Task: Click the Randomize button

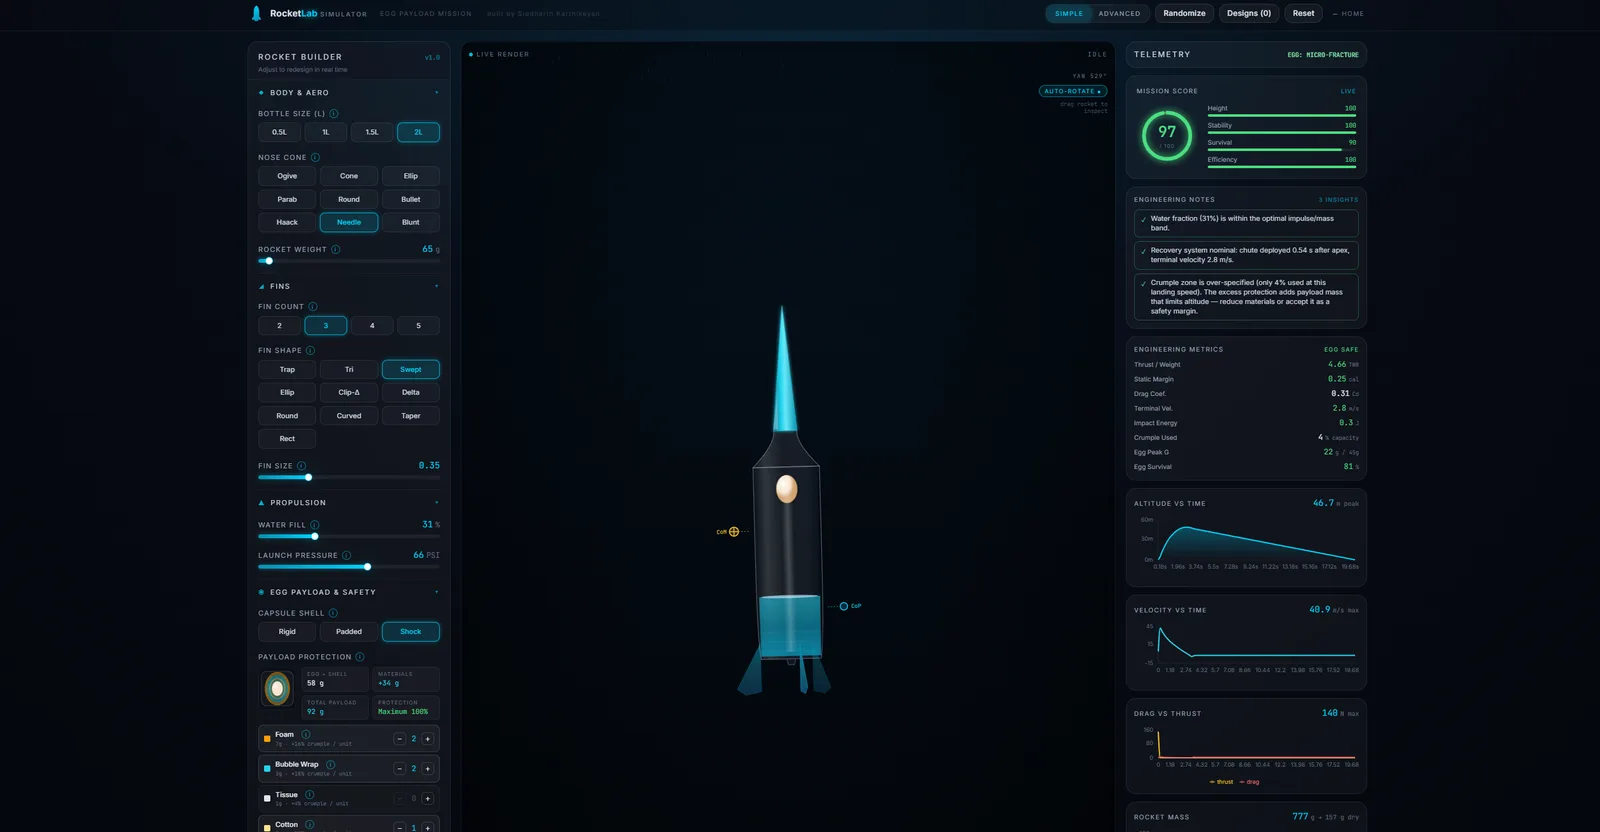Action: coord(1184,13)
